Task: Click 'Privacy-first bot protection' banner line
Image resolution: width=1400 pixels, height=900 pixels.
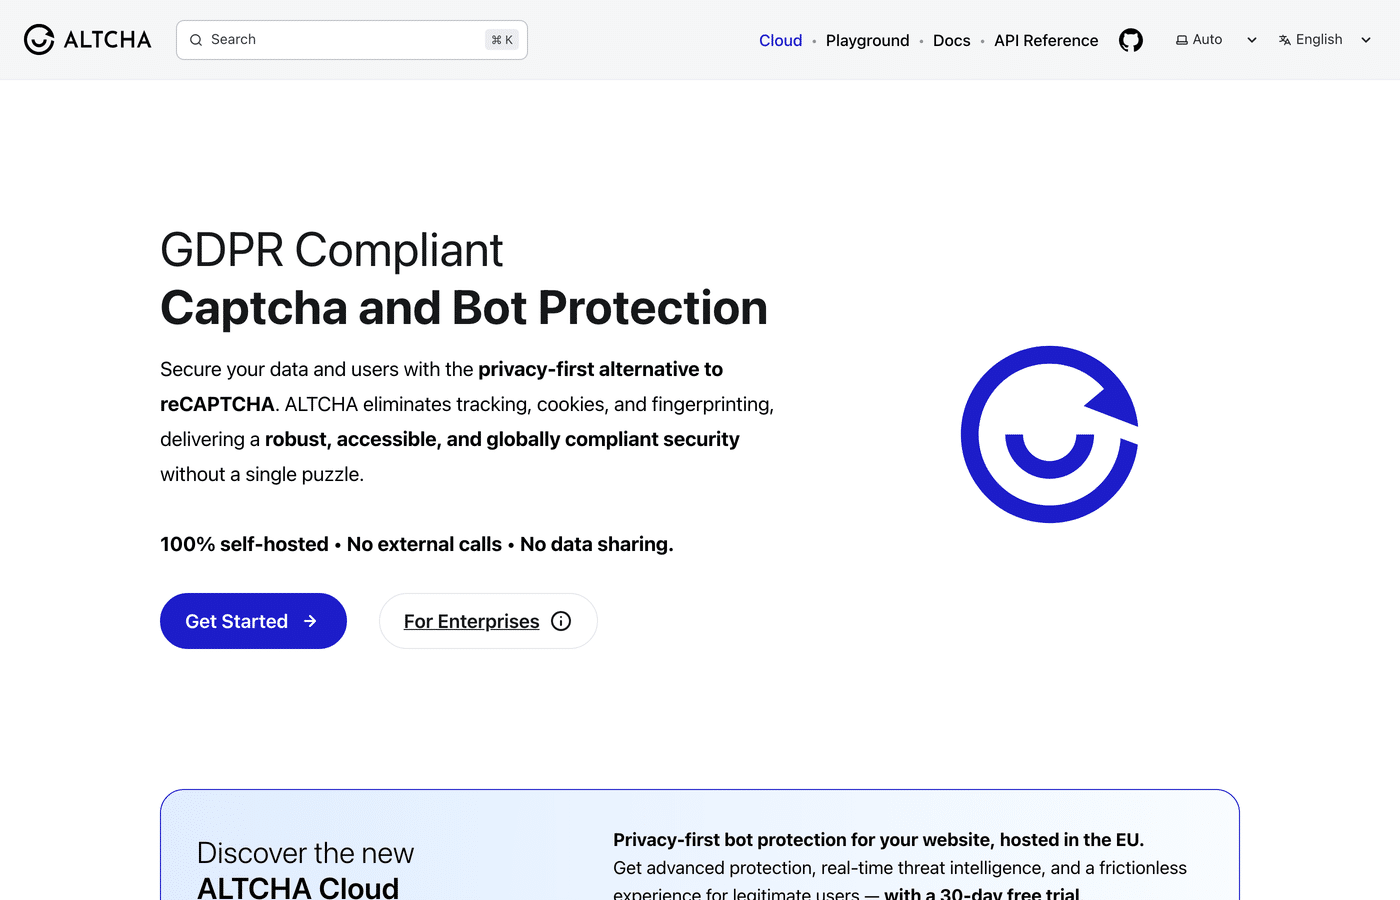Action: (878, 840)
